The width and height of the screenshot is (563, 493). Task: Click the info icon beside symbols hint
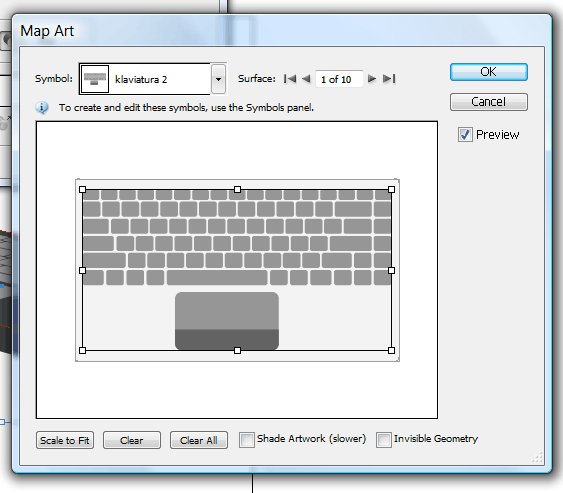coord(42,107)
